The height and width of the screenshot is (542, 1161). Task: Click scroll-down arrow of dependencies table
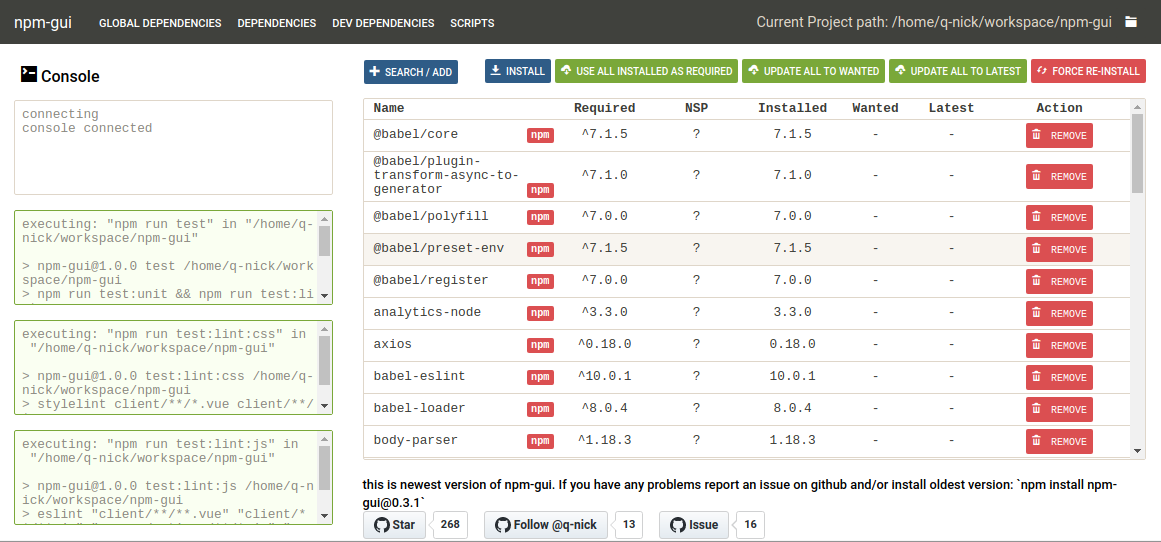click(1138, 450)
